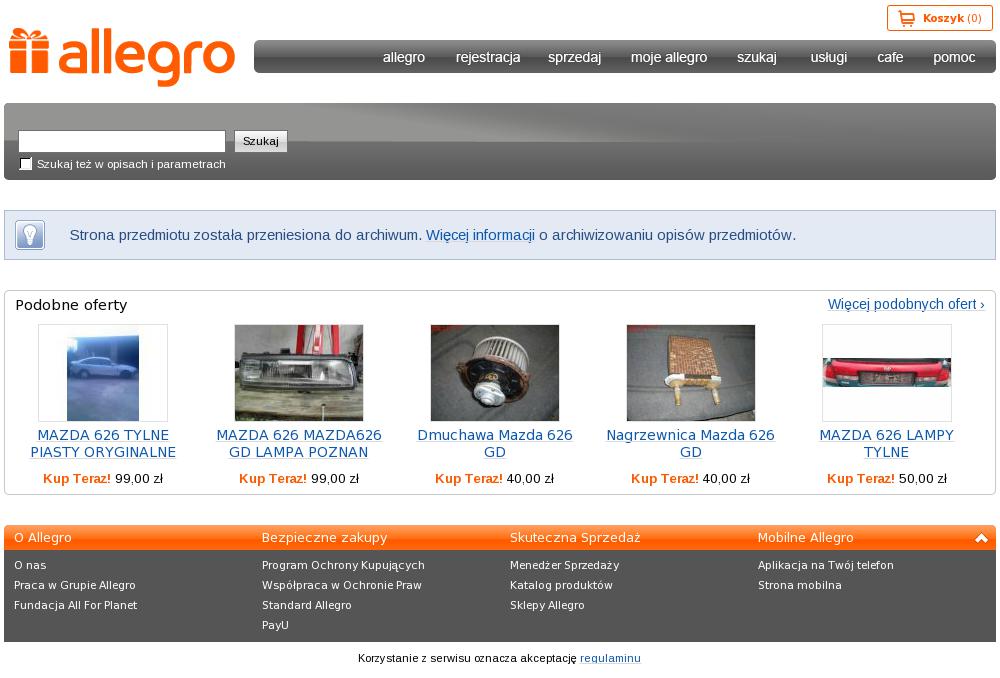1000x678 pixels.
Task: Open Praca w Grupie Allegro link
Action: pos(75,585)
